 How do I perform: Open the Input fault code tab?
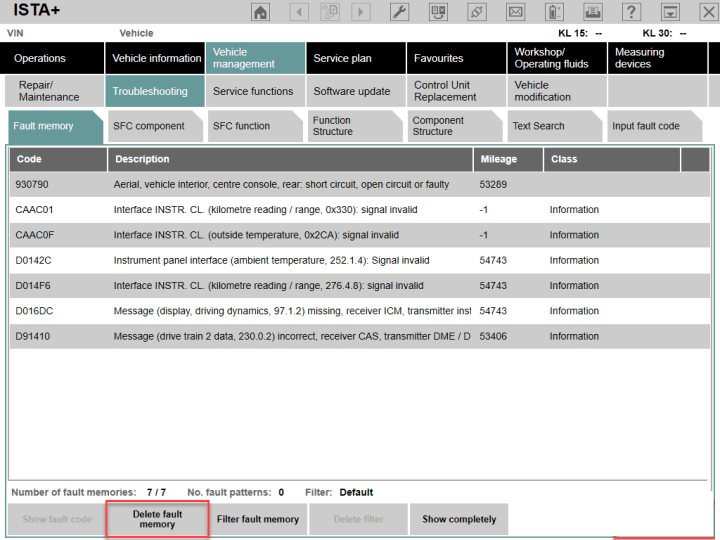point(655,126)
